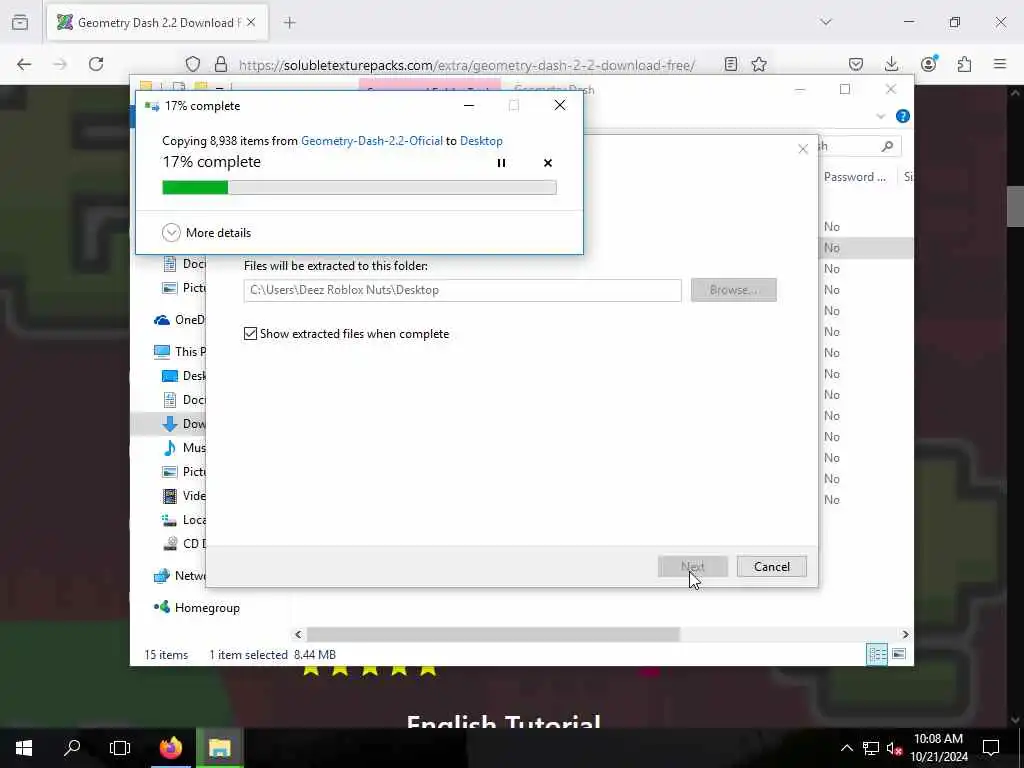Open Music folder in navigation pane
Screen dimensions: 1024x768
184,447
